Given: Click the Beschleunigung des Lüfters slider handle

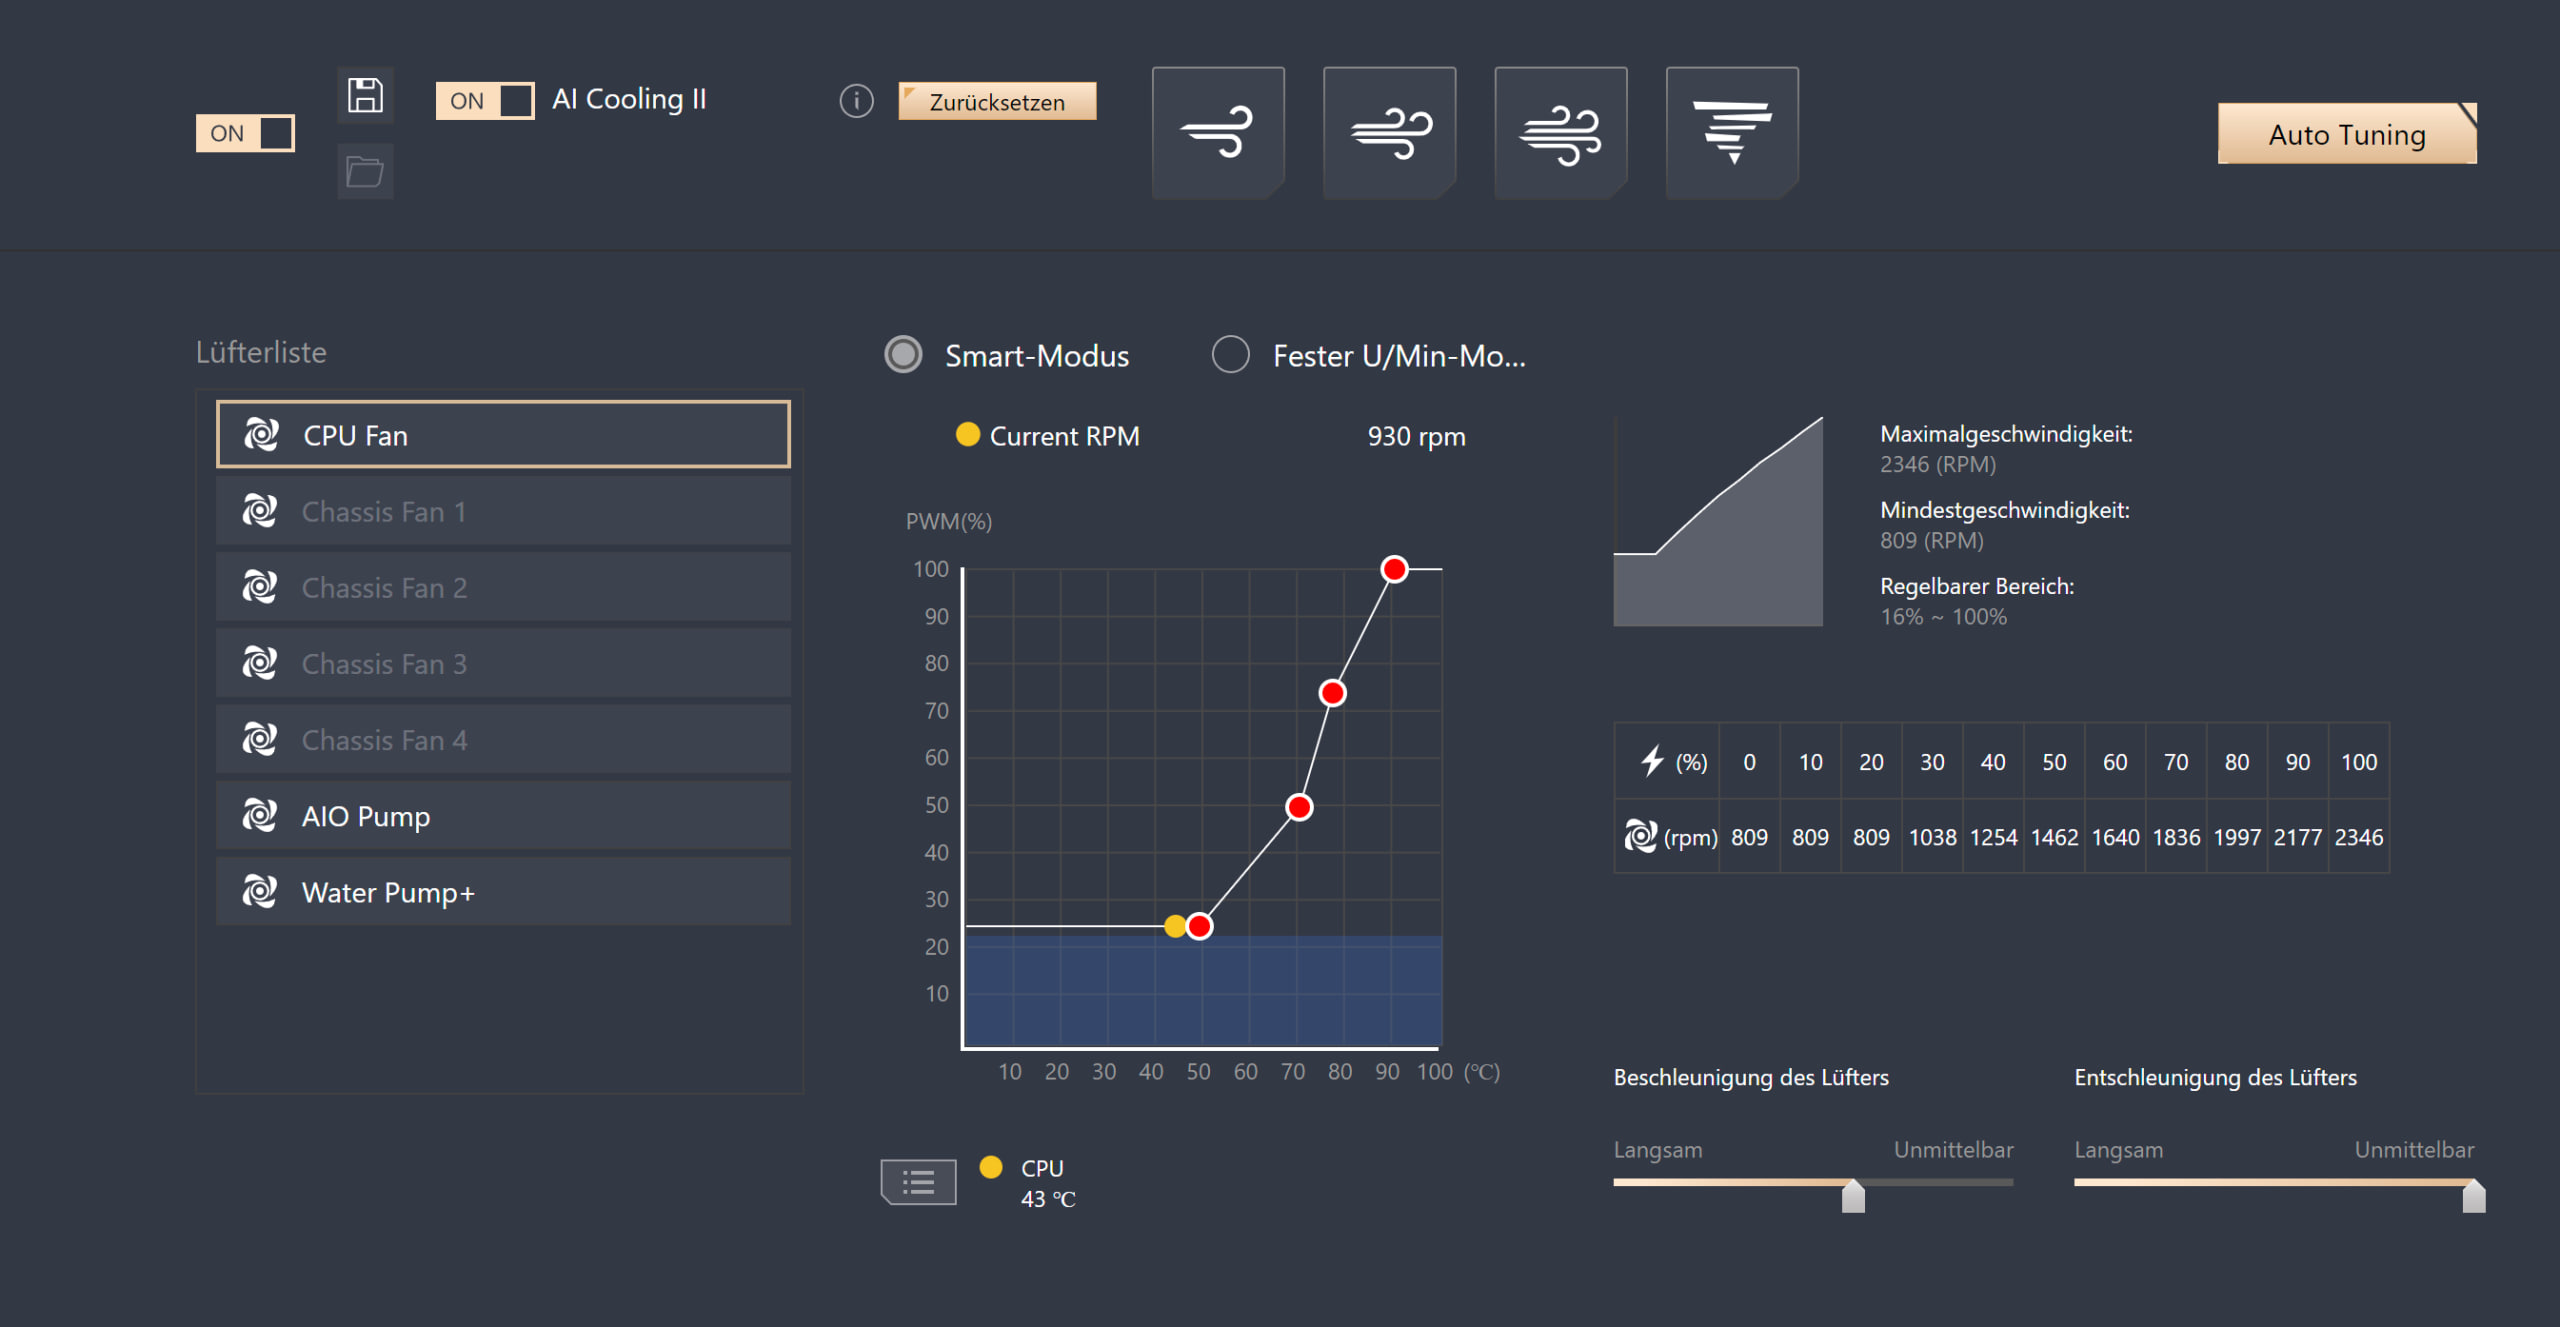Looking at the screenshot, I should [x=1853, y=1195].
